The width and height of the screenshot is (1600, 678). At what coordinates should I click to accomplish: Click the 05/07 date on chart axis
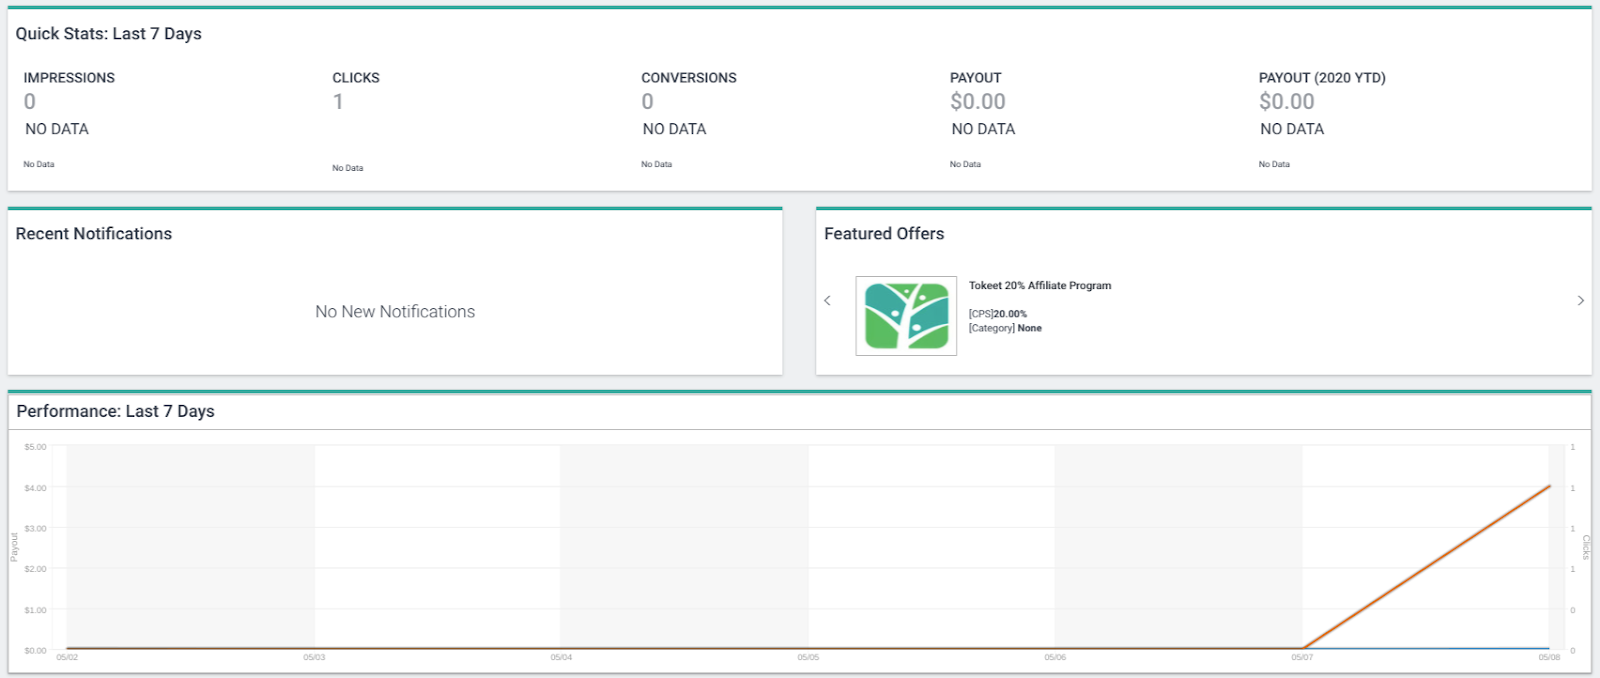click(x=1302, y=657)
